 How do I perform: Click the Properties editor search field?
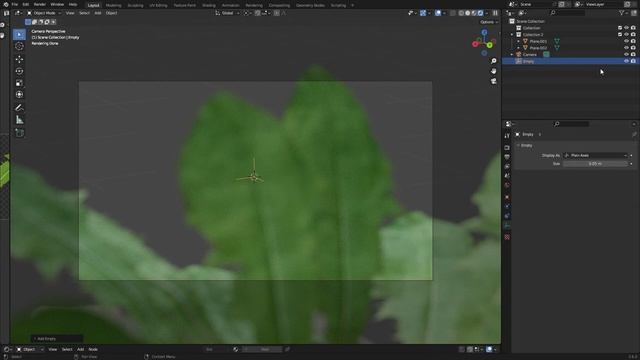[571, 124]
